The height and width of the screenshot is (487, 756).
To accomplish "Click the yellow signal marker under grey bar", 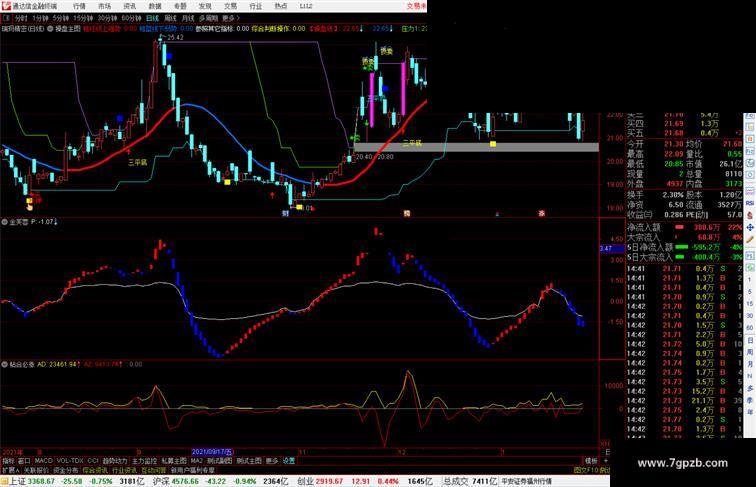I will click(493, 144).
